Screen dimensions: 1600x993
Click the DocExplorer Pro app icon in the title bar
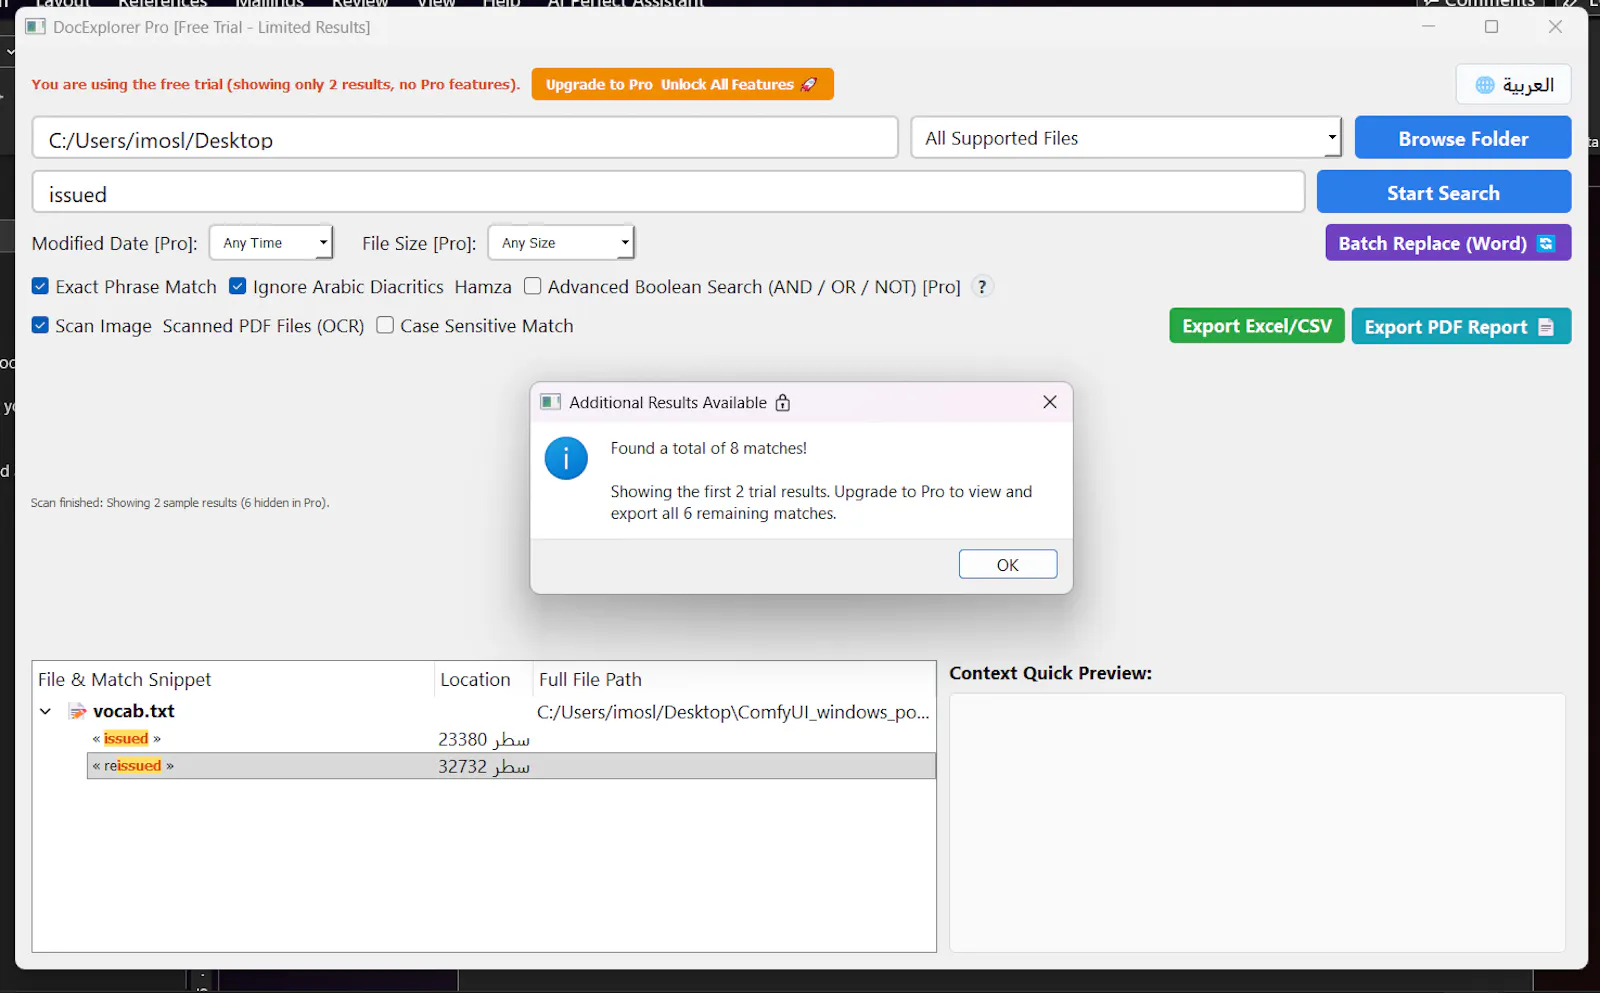[x=36, y=27]
